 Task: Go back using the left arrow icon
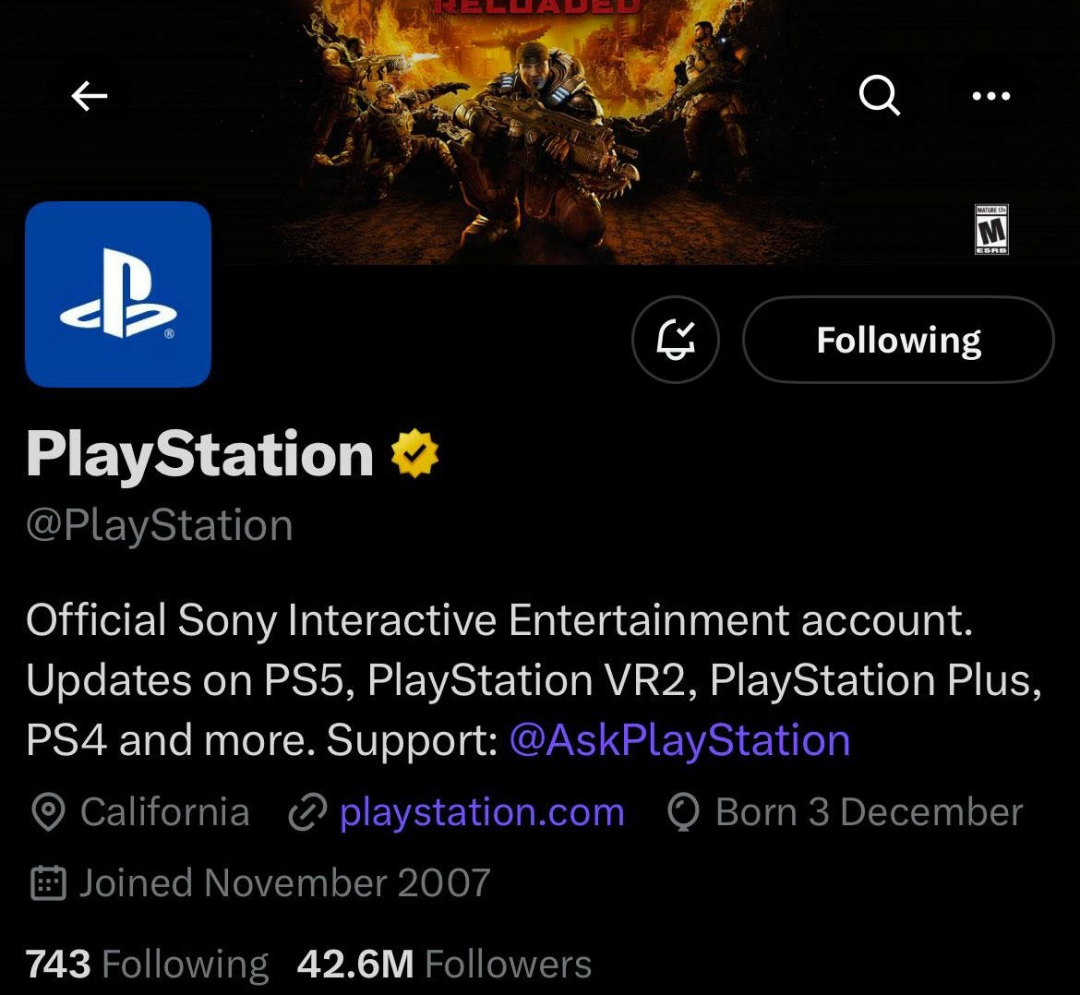pyautogui.click(x=90, y=95)
